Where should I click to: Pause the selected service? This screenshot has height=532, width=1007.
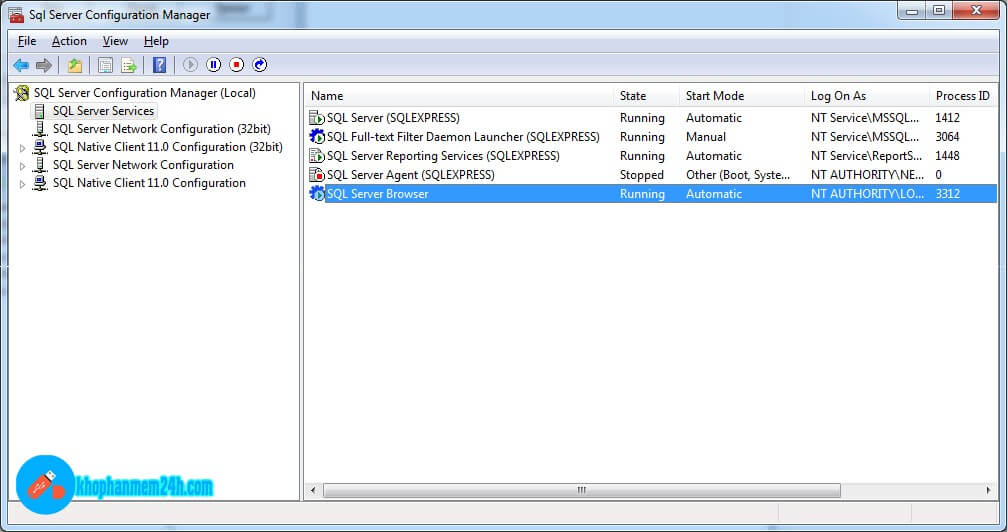pyautogui.click(x=213, y=65)
